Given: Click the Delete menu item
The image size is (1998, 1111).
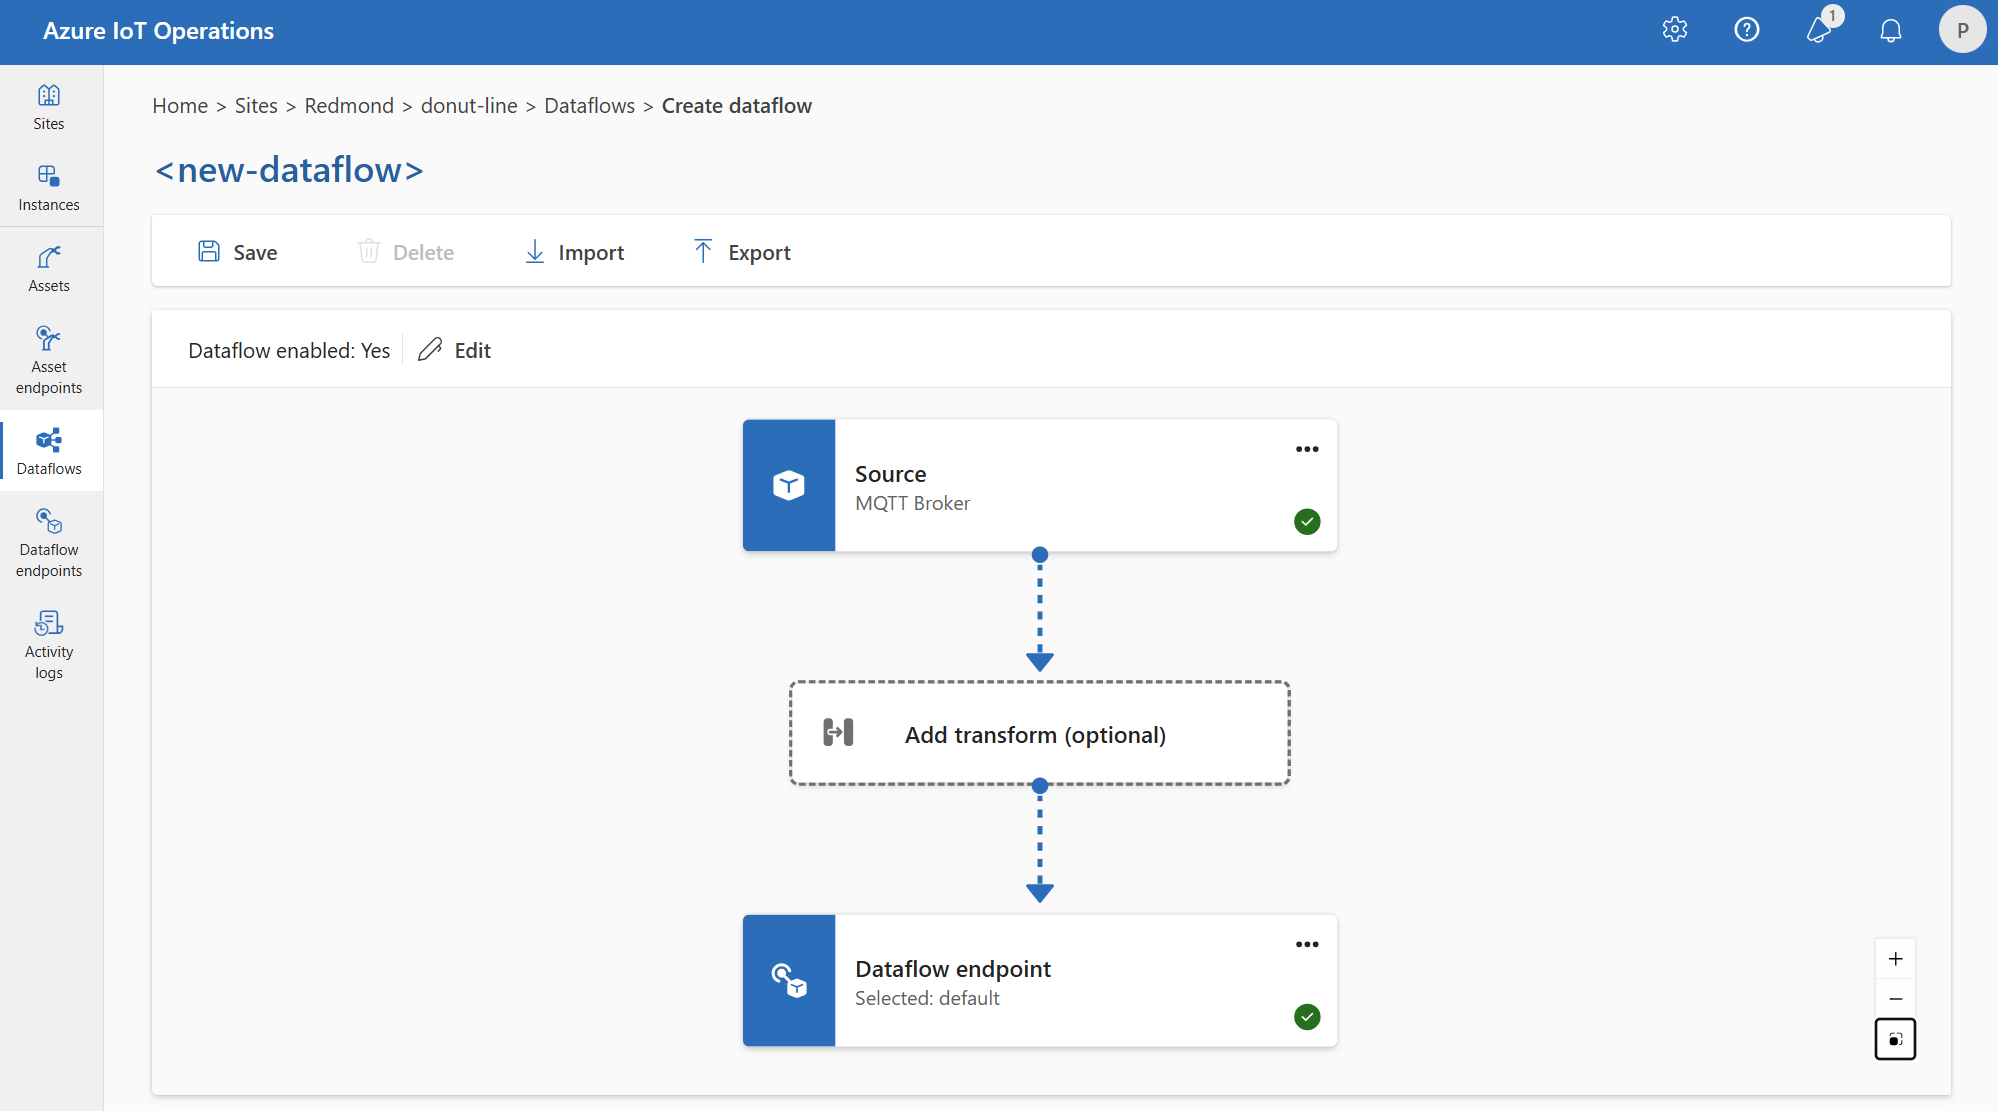Looking at the screenshot, I should (405, 250).
